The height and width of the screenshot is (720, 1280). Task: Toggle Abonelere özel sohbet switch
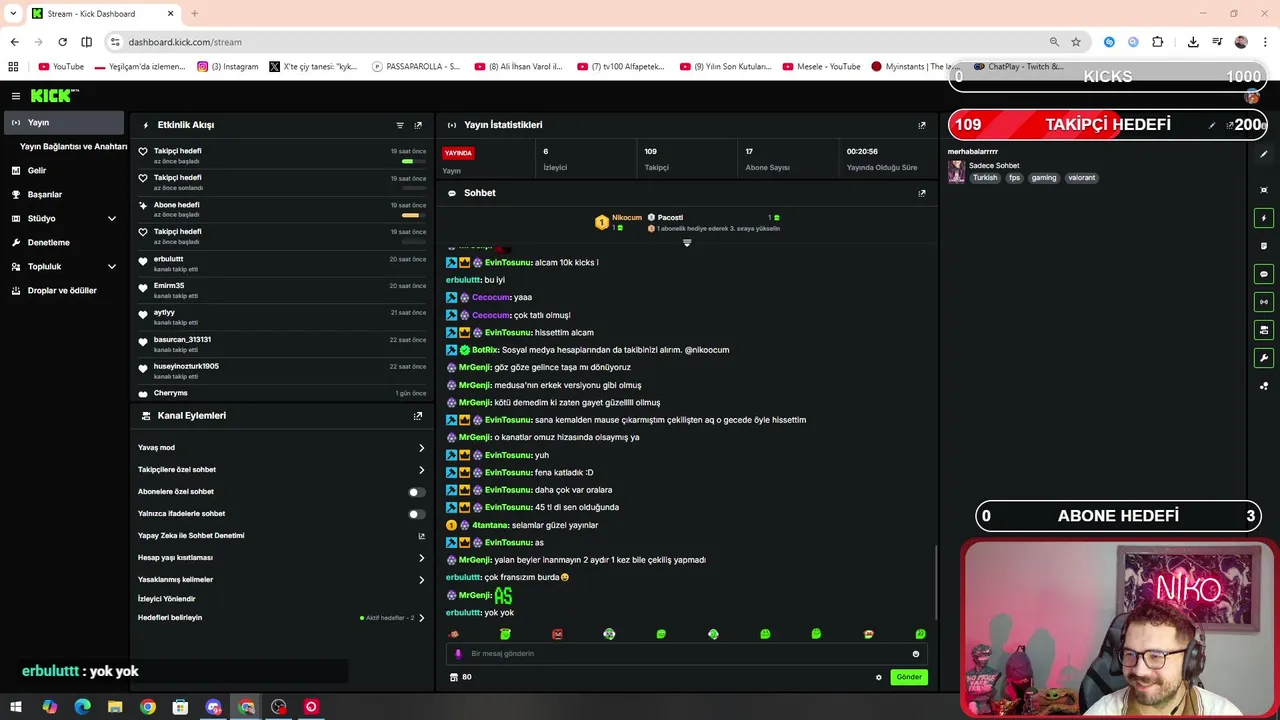[x=416, y=492]
